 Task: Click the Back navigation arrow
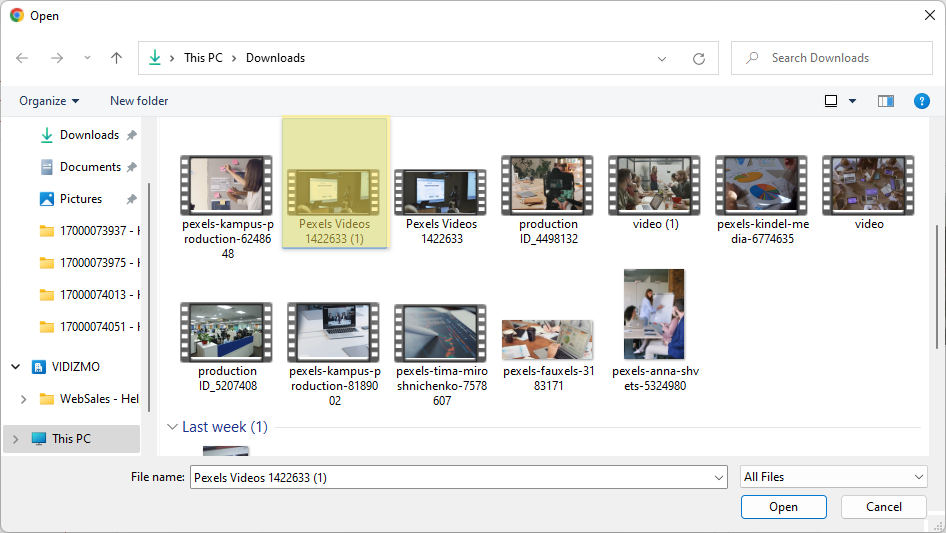point(22,58)
